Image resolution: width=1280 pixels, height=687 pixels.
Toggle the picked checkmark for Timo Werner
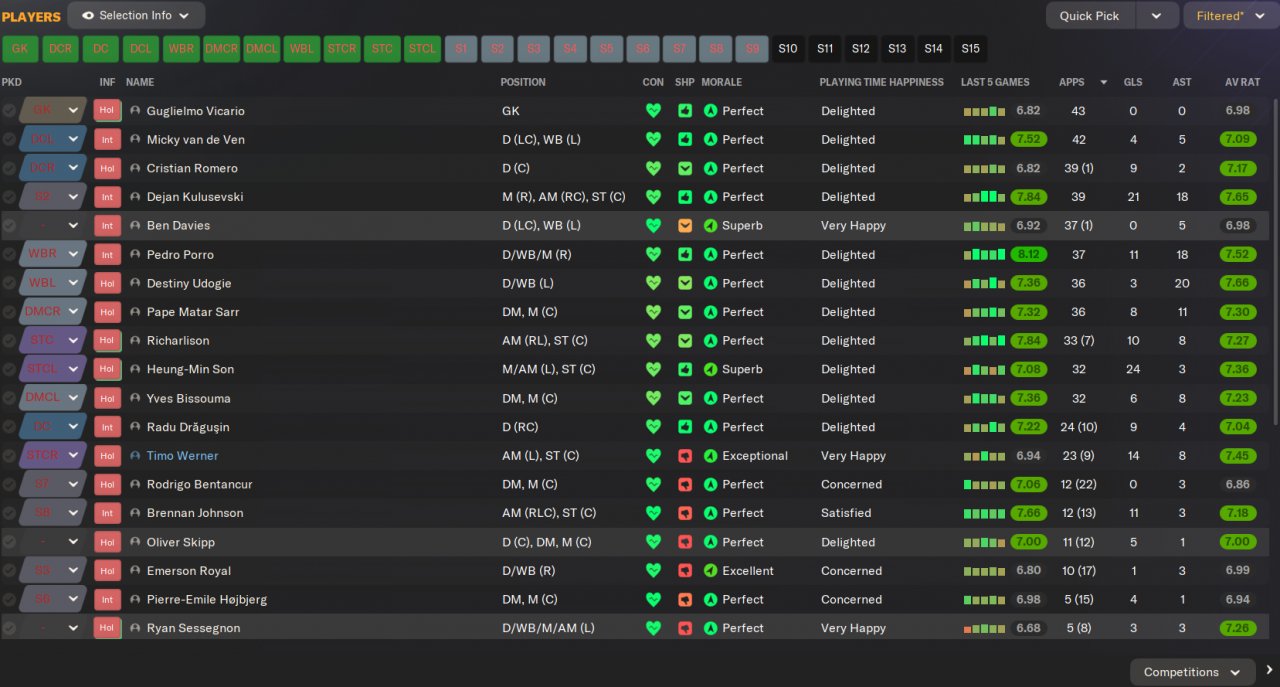tap(9, 456)
